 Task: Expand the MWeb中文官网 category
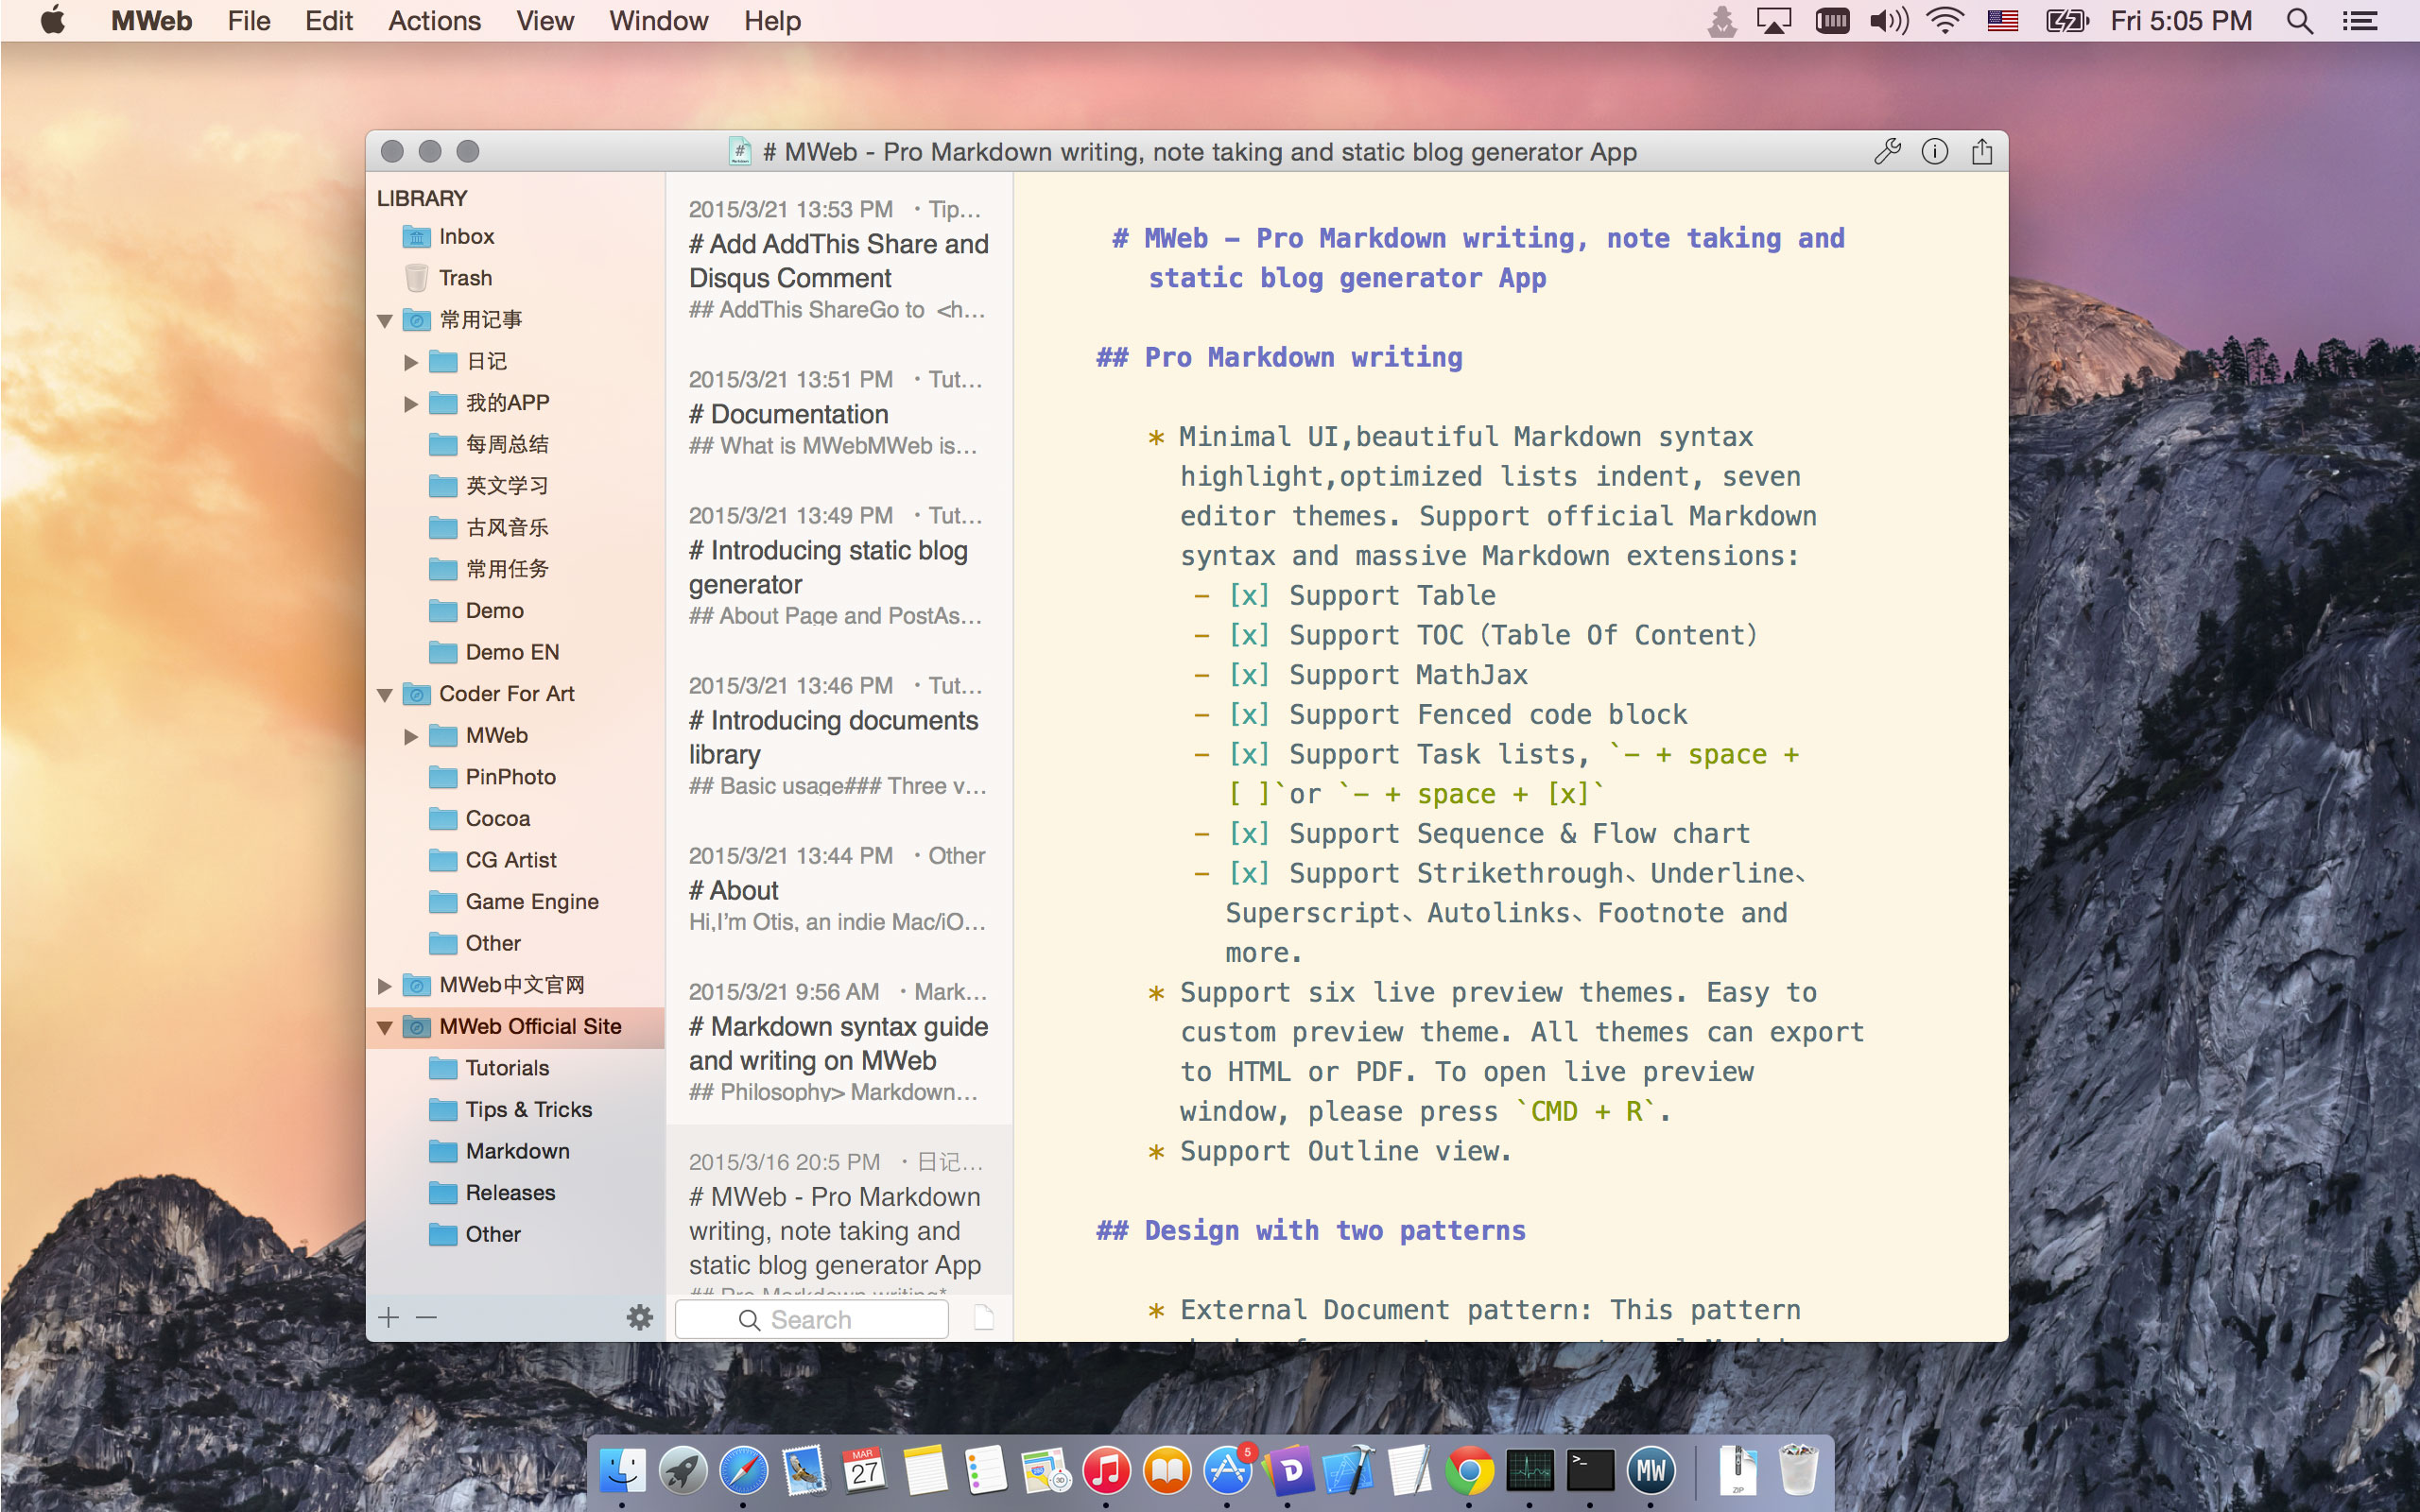[384, 986]
